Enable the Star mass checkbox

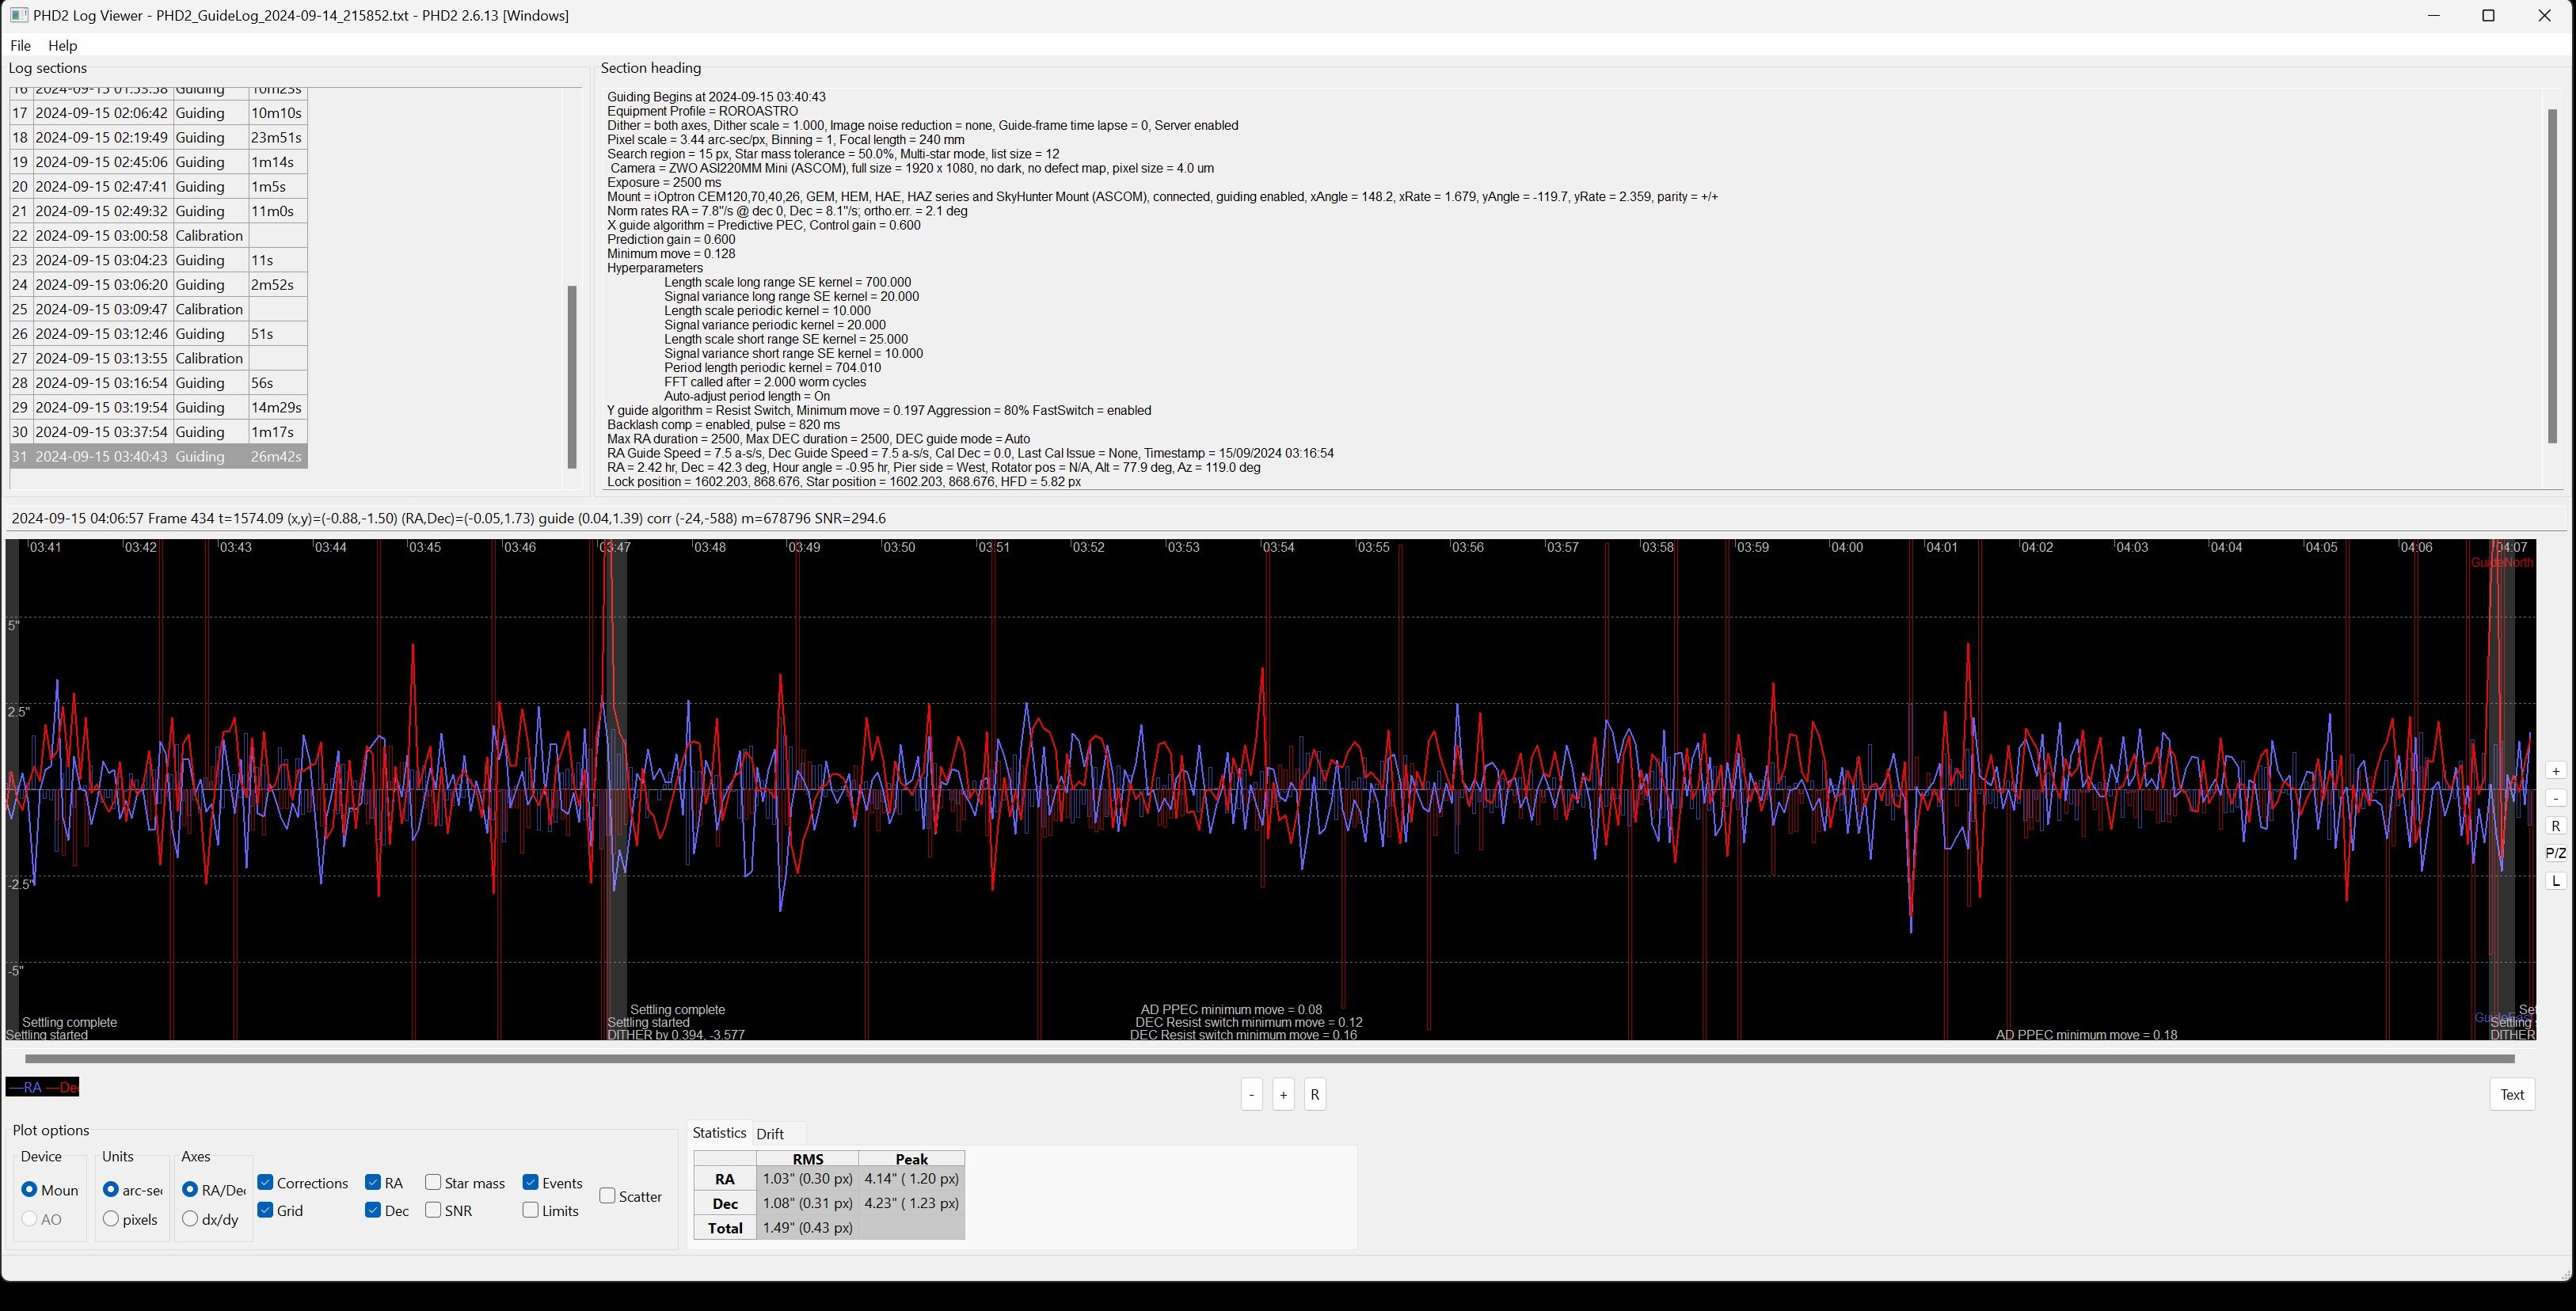coord(433,1183)
